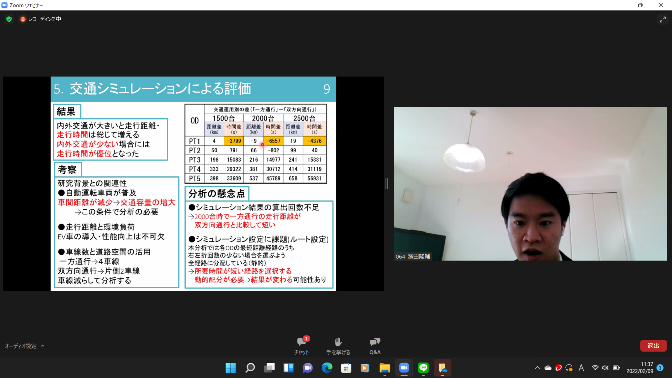
Task: Open the last pinned taskbar app after LINE
Action: [x=442, y=368]
